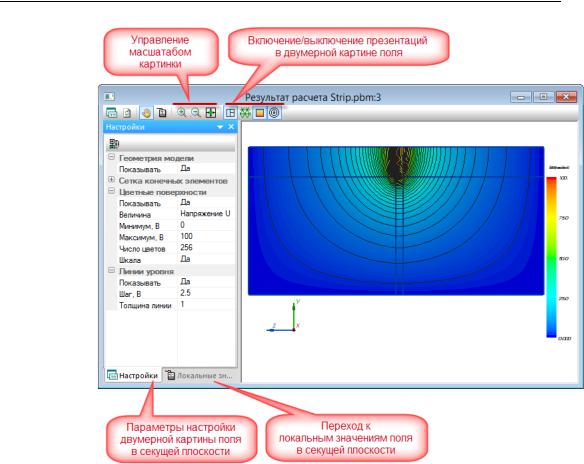This screenshot has height=464, width=584.
Task: Click the color scale legend bar
Action: click(x=551, y=257)
